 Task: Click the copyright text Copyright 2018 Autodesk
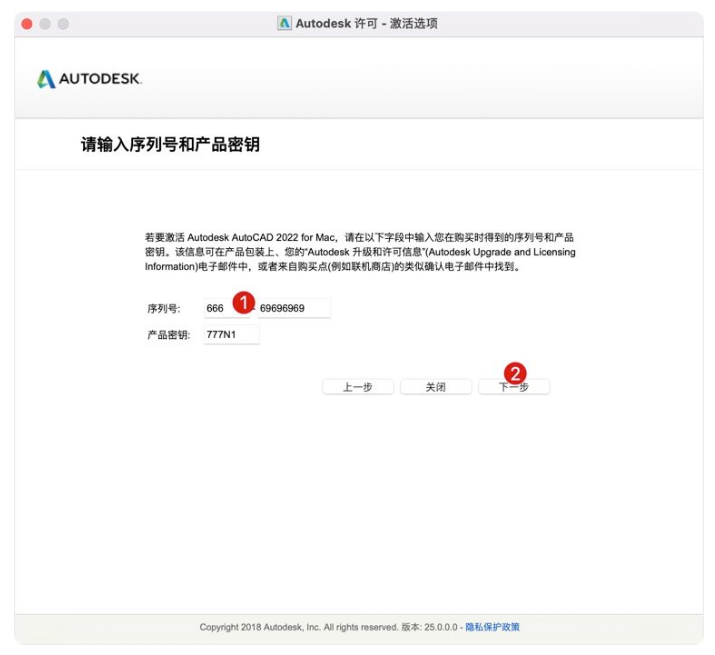(x=260, y=627)
